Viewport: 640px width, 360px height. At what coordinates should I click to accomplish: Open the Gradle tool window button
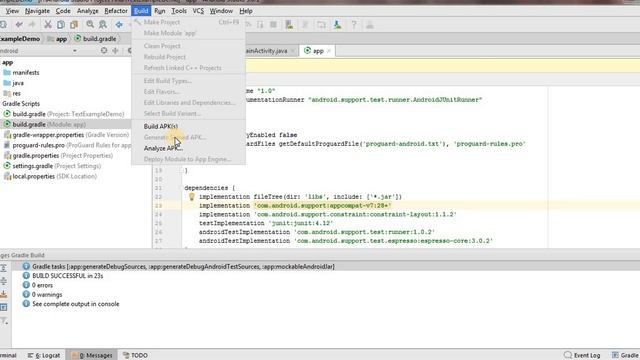(625, 356)
